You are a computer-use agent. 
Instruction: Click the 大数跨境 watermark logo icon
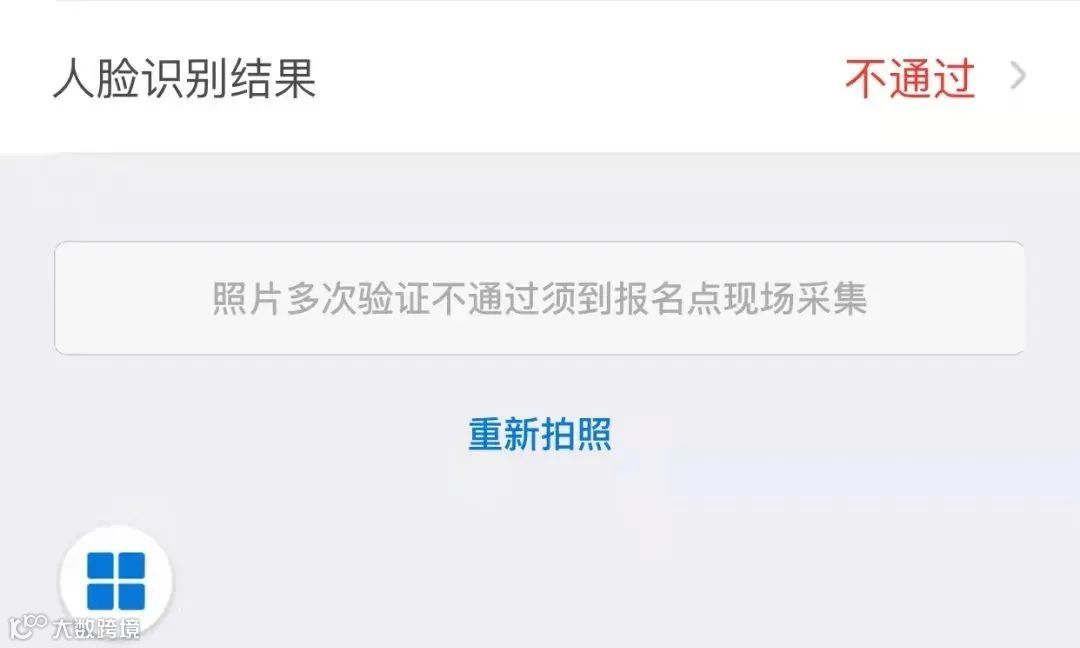[x=28, y=625]
